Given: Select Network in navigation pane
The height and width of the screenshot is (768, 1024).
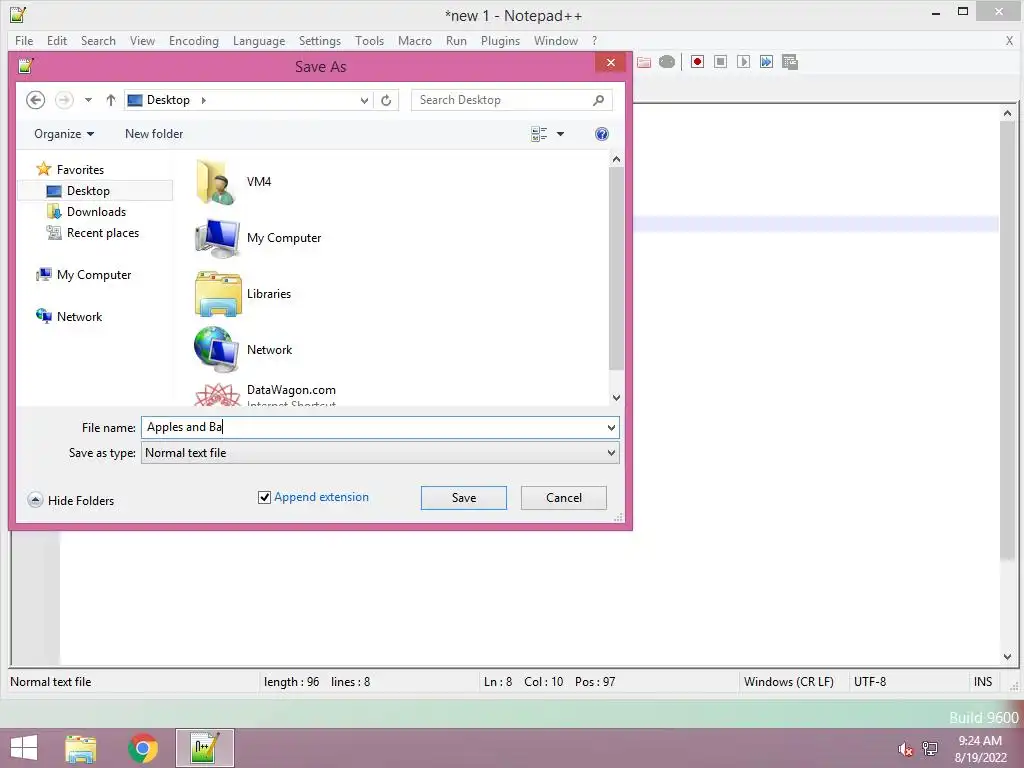Looking at the screenshot, I should (69, 317).
